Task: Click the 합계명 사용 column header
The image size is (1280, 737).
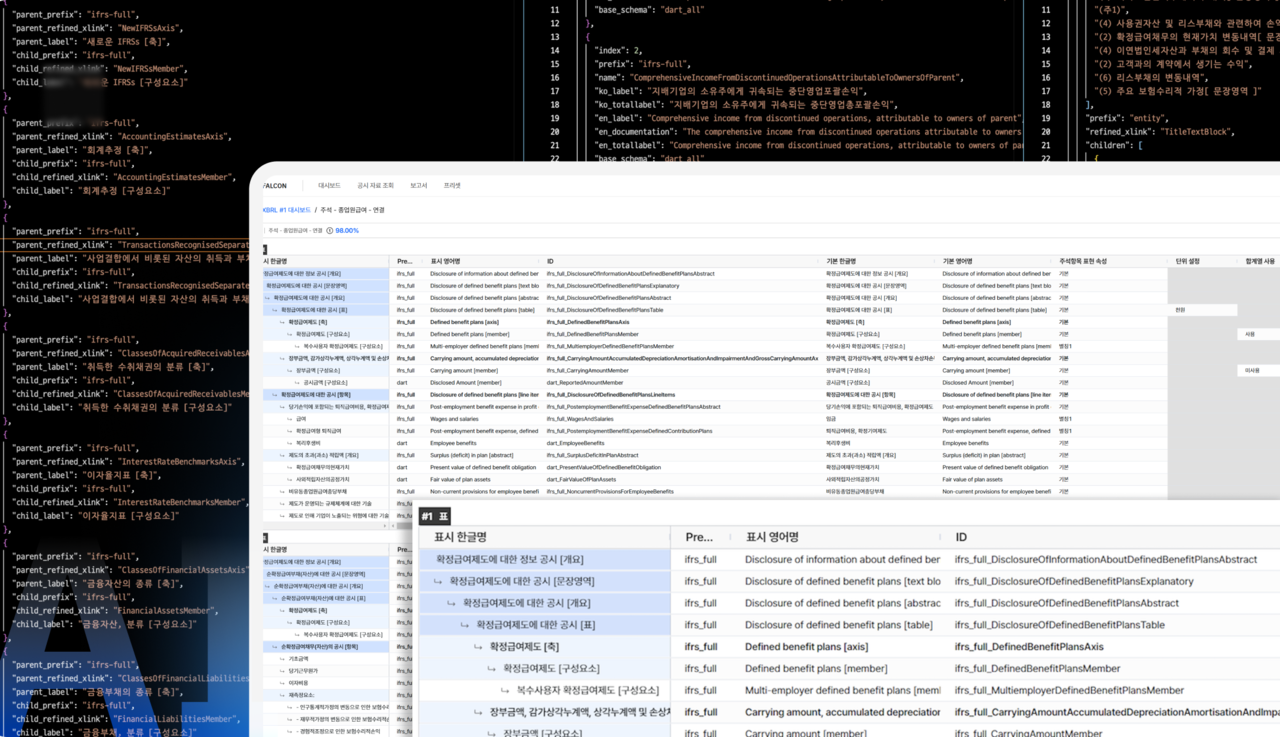Action: point(1260,261)
